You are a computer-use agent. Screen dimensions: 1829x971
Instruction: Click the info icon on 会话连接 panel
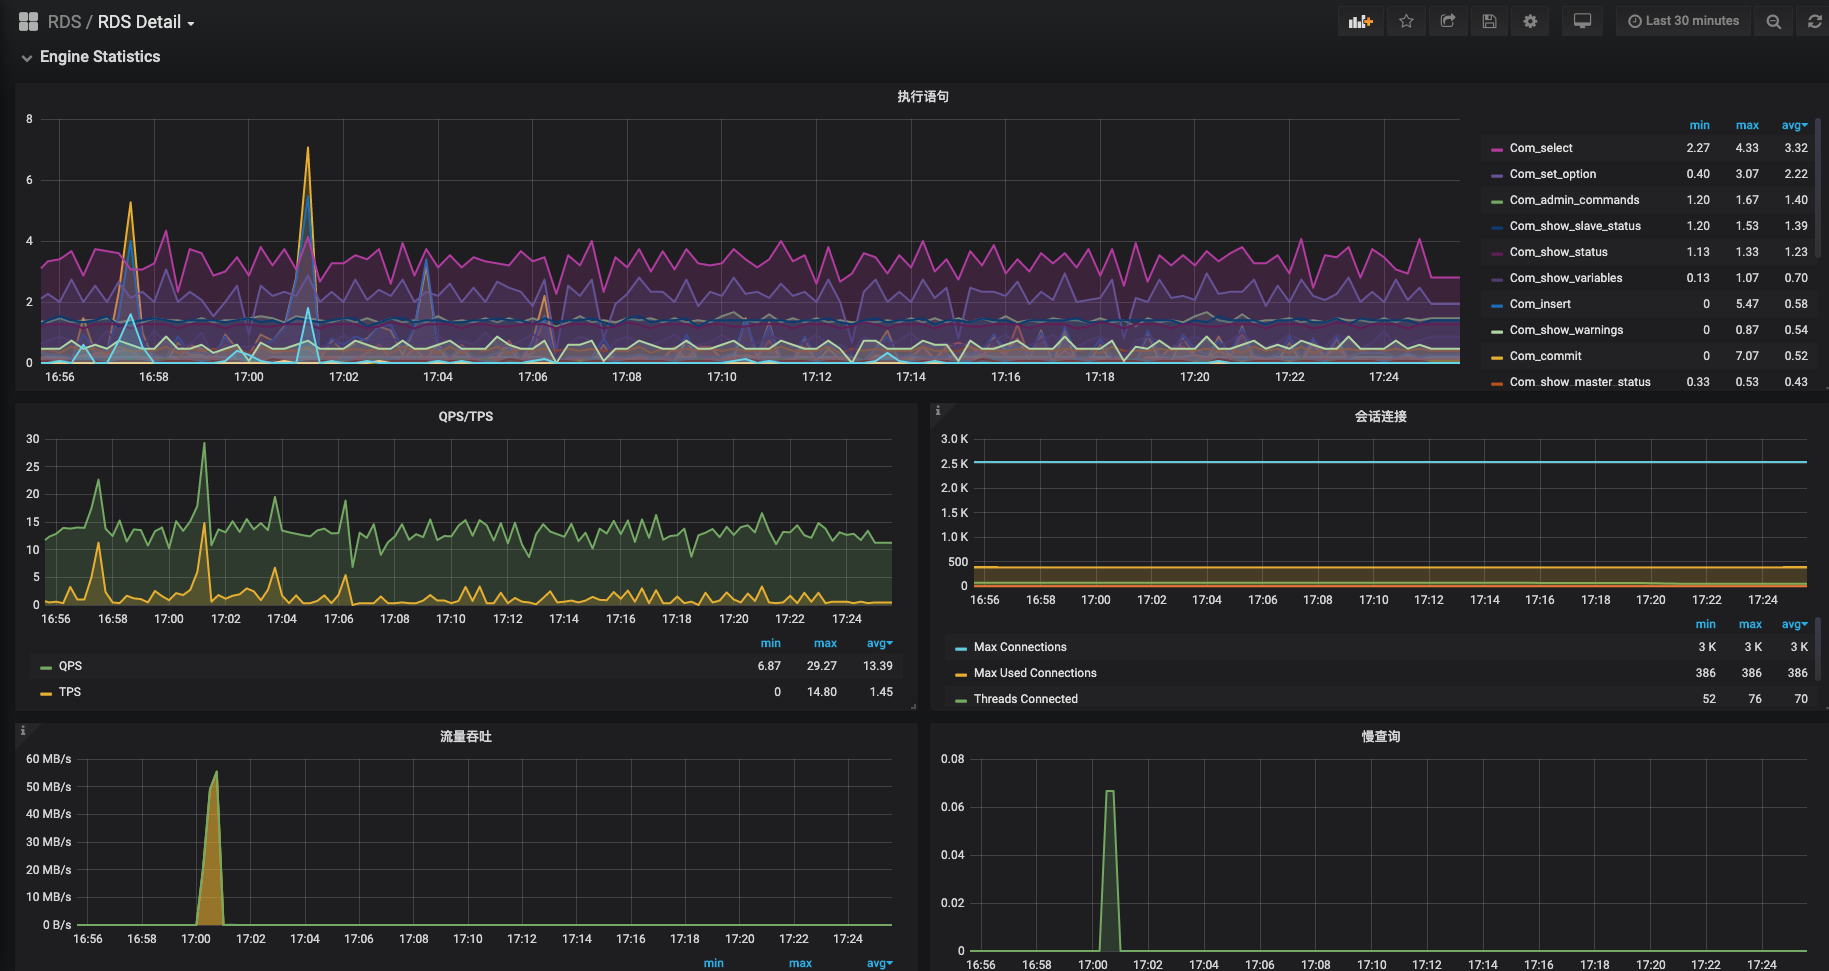coord(937,411)
